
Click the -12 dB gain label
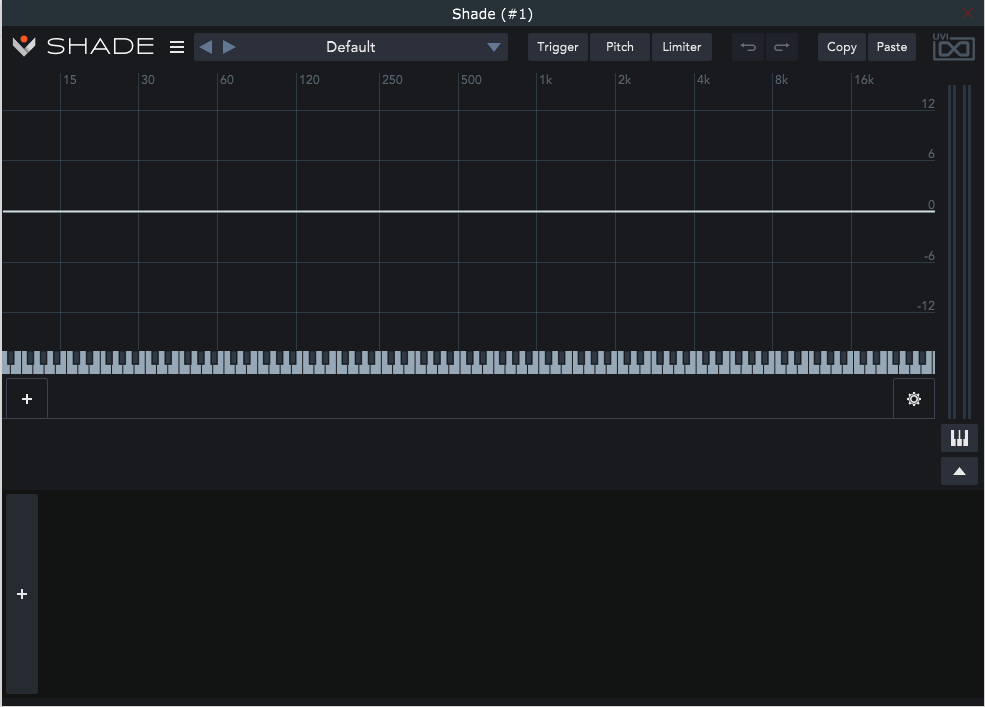click(x=926, y=306)
